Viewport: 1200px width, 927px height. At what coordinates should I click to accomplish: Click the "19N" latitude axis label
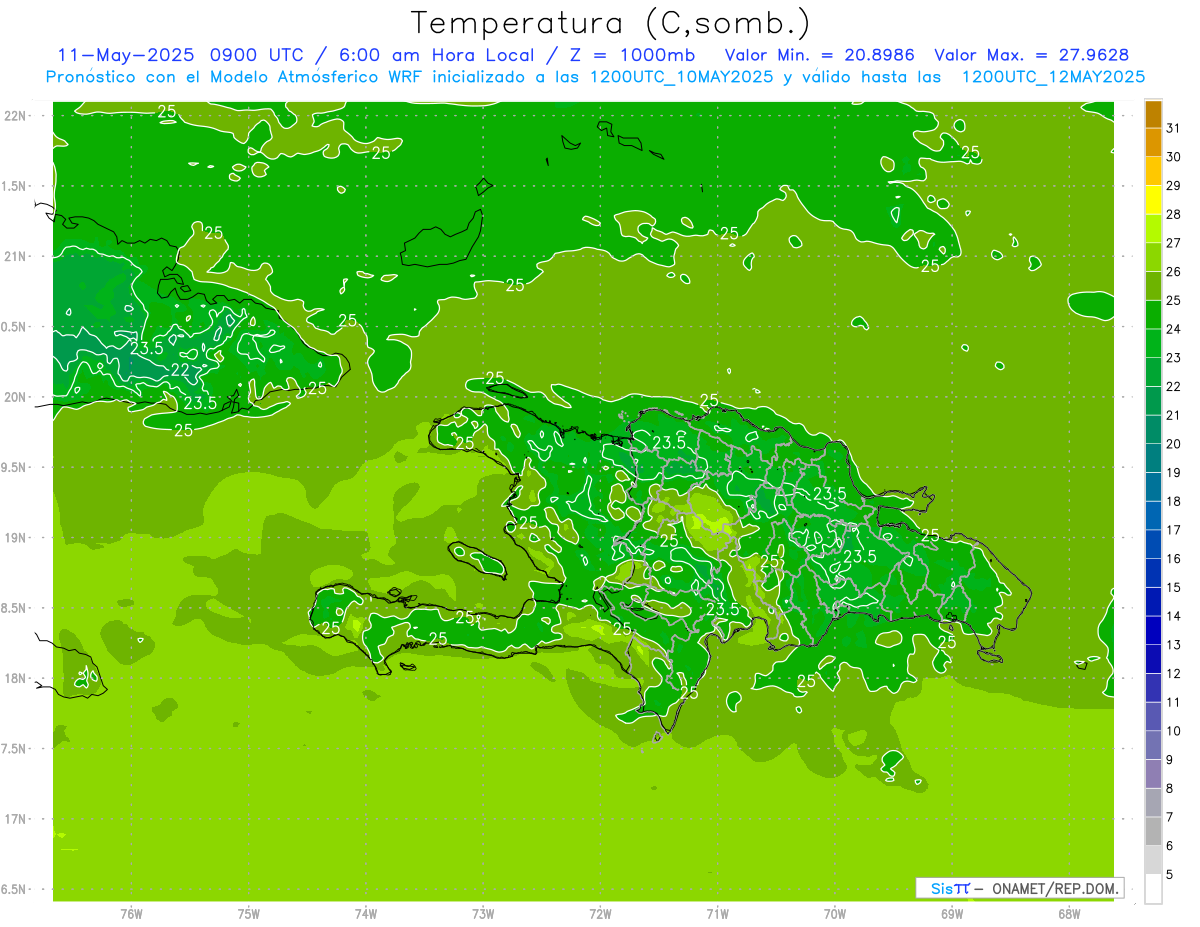coord(17,538)
